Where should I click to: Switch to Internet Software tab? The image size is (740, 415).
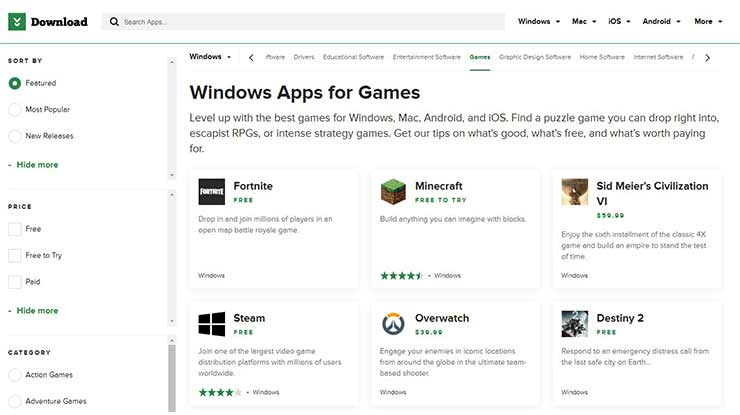point(658,57)
